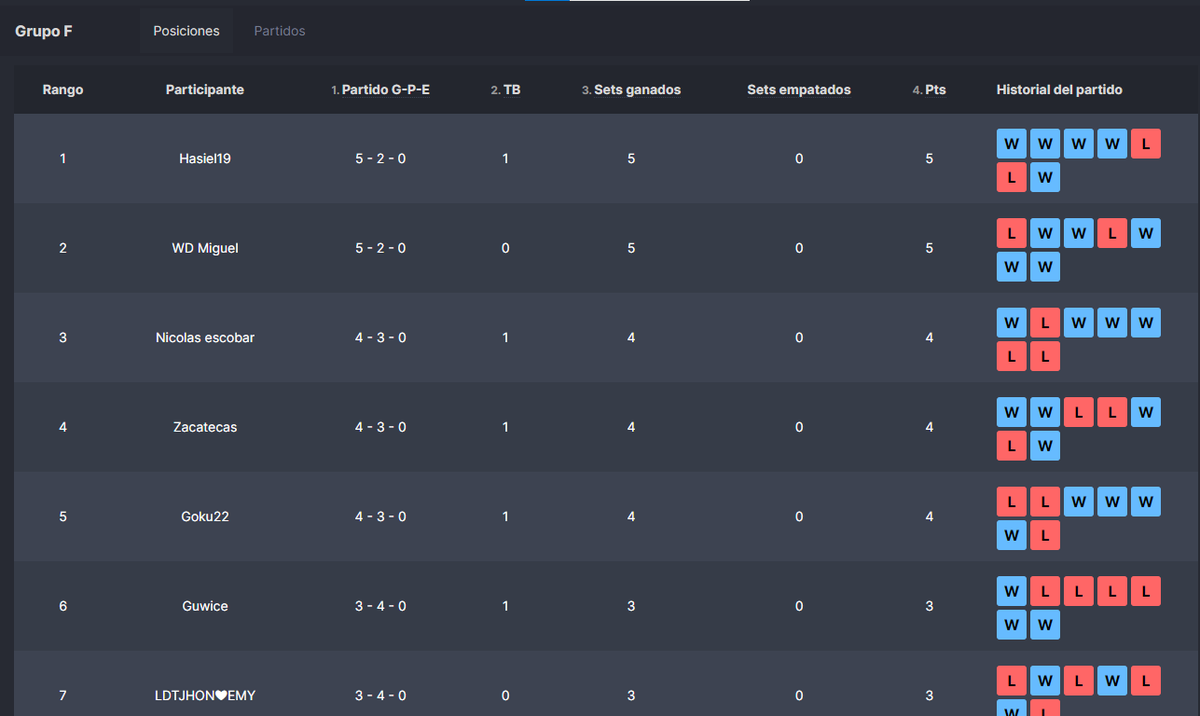Click the Participante column header
This screenshot has height=716, width=1200.
(x=205, y=90)
